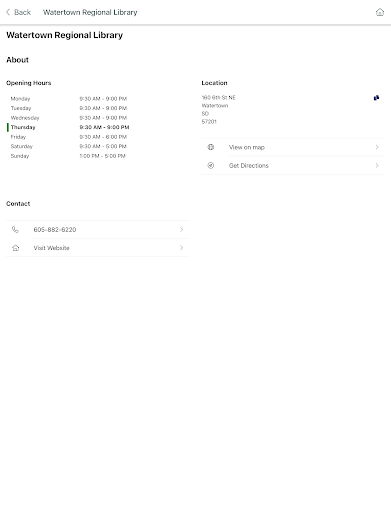
Task: Select Saturday label in opening hours
Action: click(x=22, y=146)
